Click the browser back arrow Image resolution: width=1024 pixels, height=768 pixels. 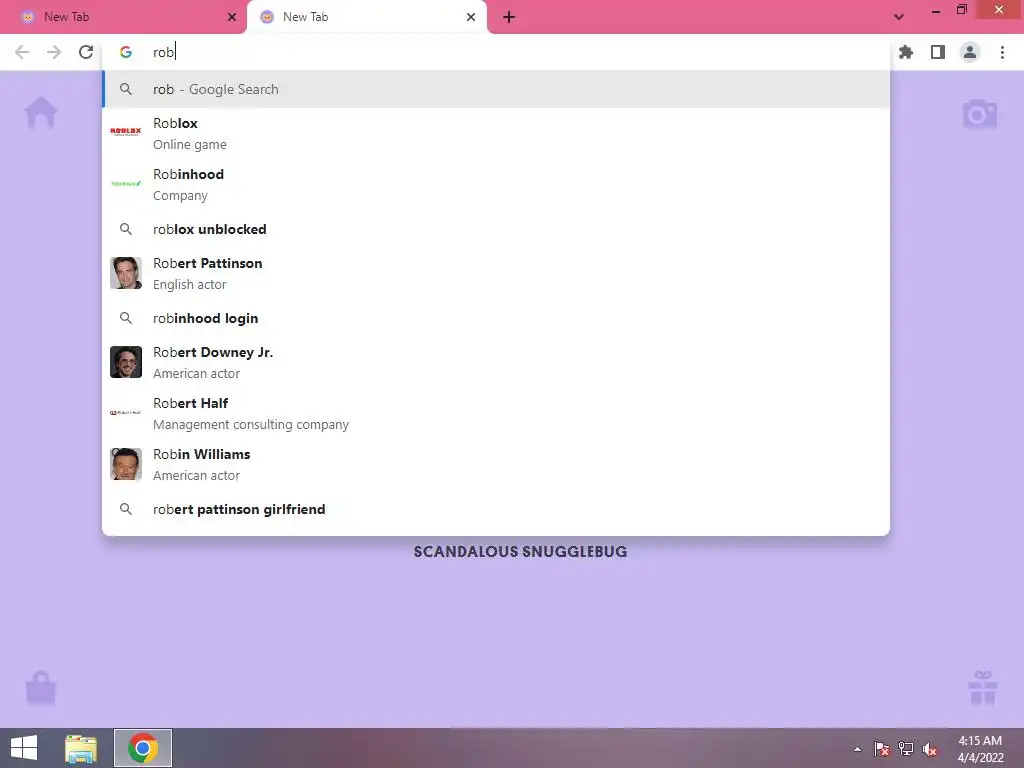point(22,52)
